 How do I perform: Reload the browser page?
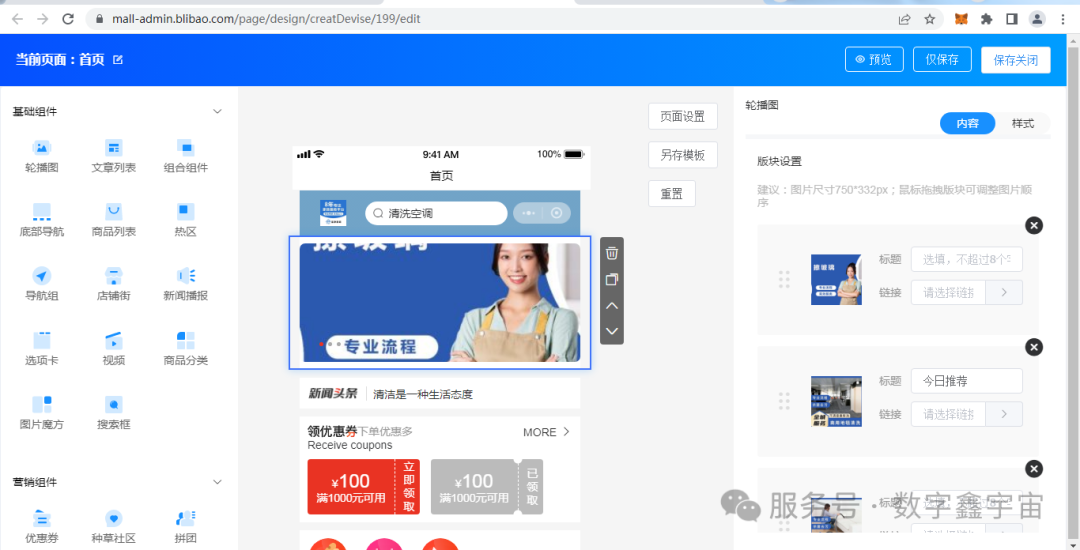[68, 19]
